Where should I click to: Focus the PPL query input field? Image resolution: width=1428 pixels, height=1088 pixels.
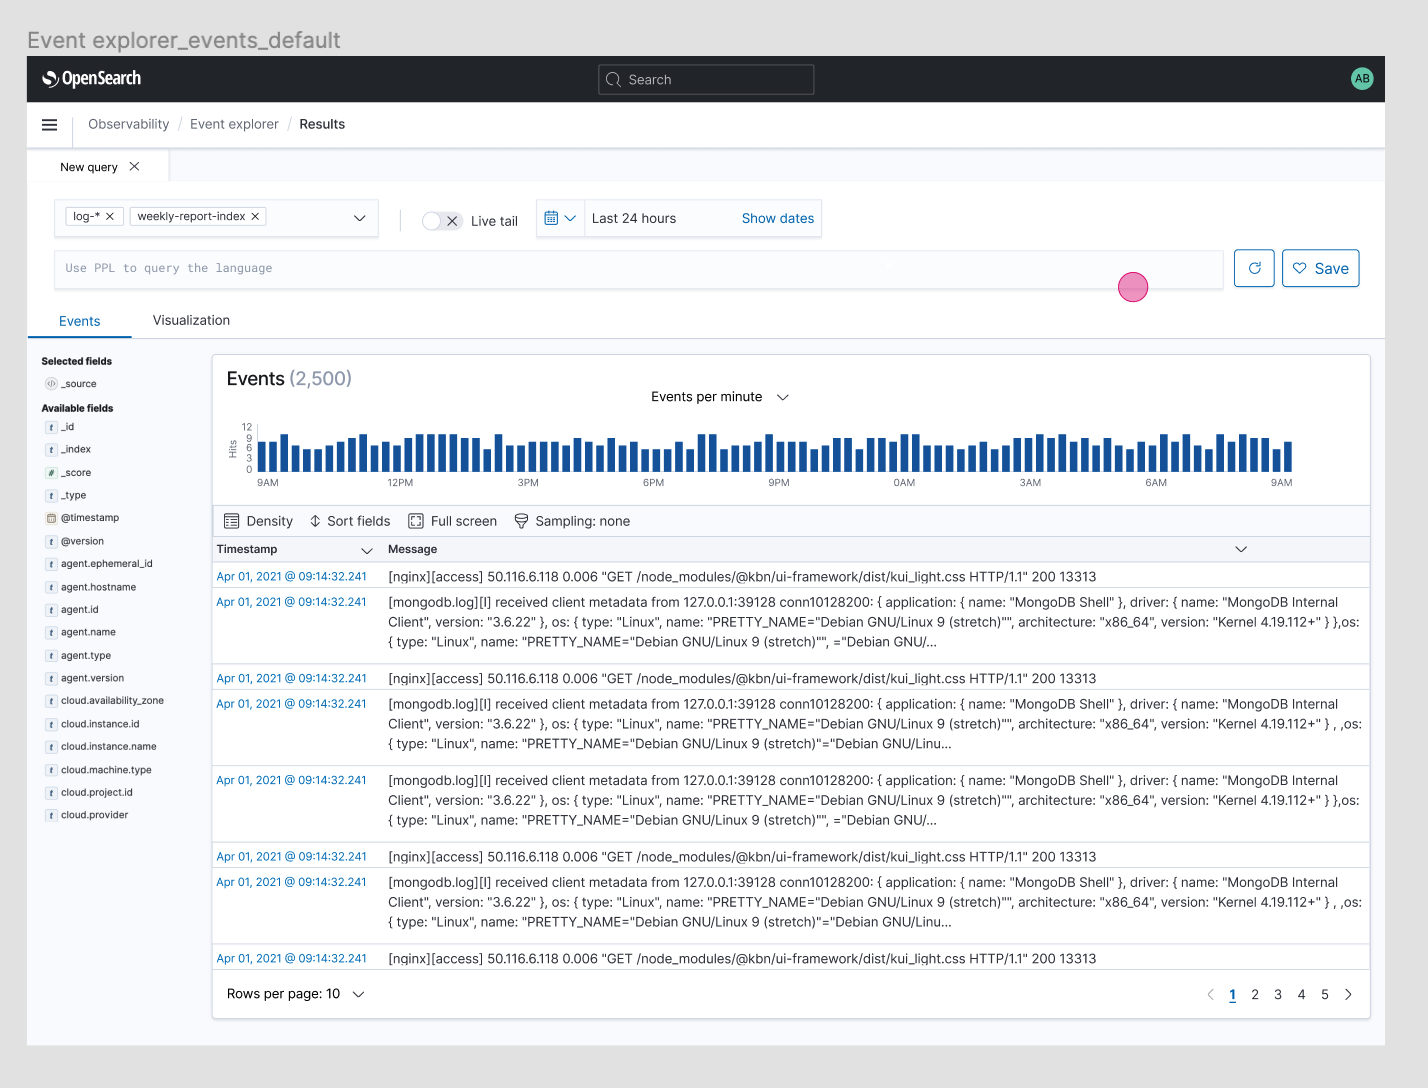pyautogui.click(x=638, y=269)
